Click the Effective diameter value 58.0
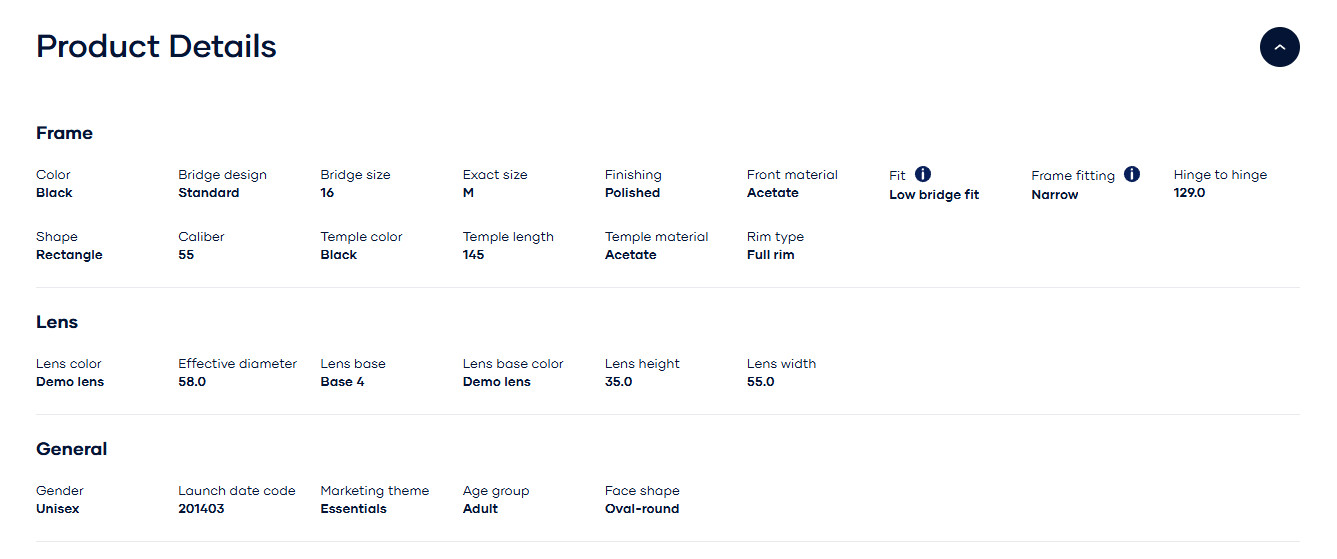 tap(192, 382)
